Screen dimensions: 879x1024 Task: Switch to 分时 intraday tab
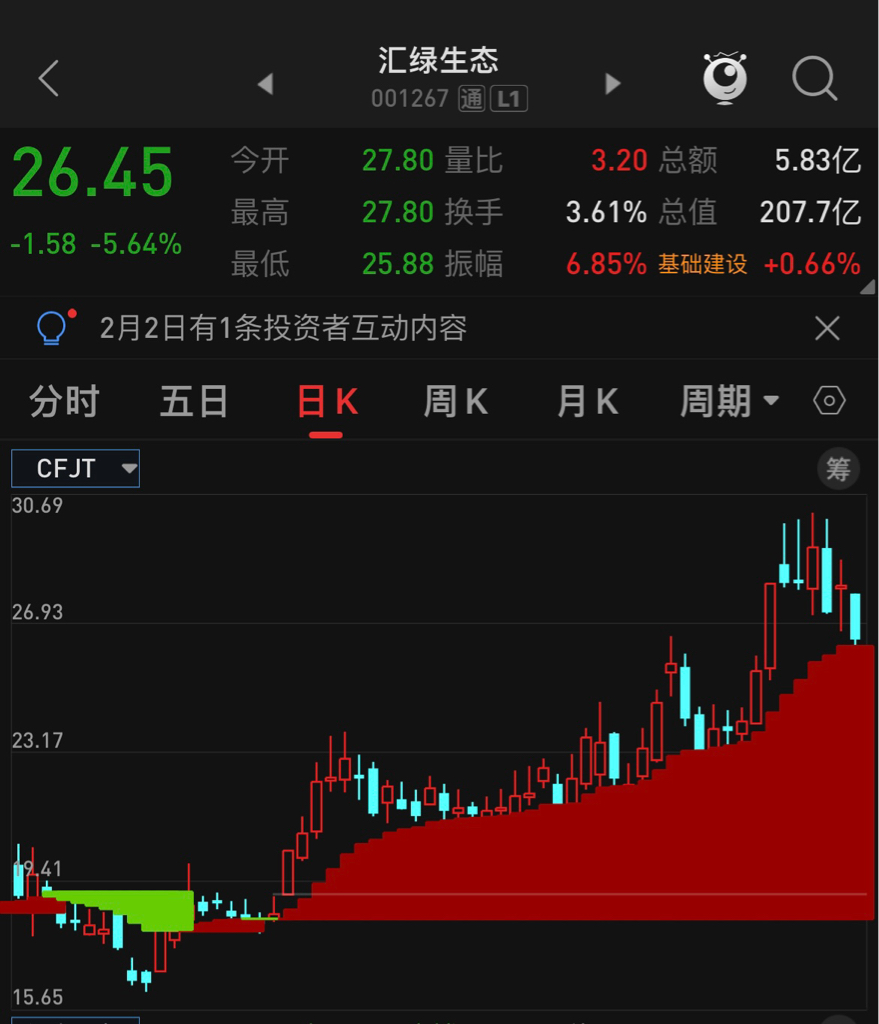[x=65, y=400]
